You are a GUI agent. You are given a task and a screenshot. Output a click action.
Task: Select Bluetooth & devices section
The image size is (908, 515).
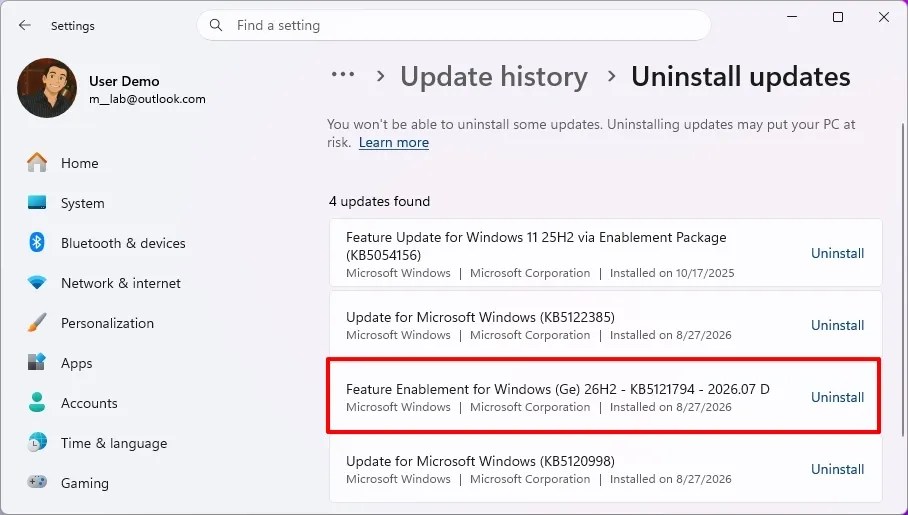click(123, 243)
